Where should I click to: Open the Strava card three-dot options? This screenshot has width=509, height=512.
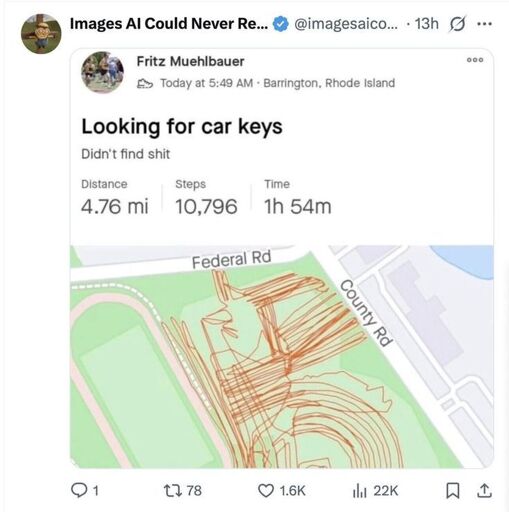[475, 60]
